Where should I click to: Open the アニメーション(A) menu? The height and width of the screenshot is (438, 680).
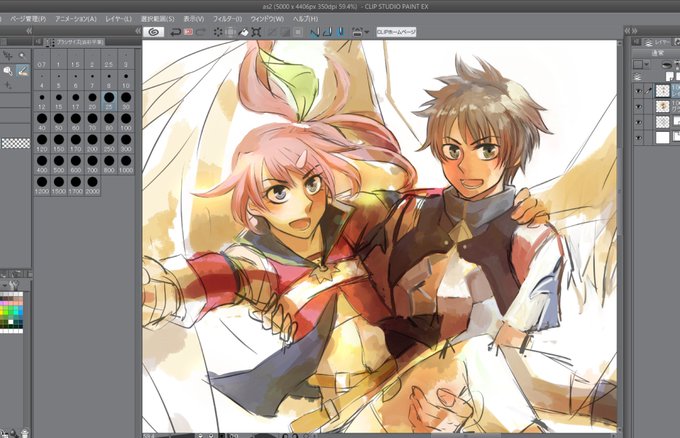coord(76,19)
